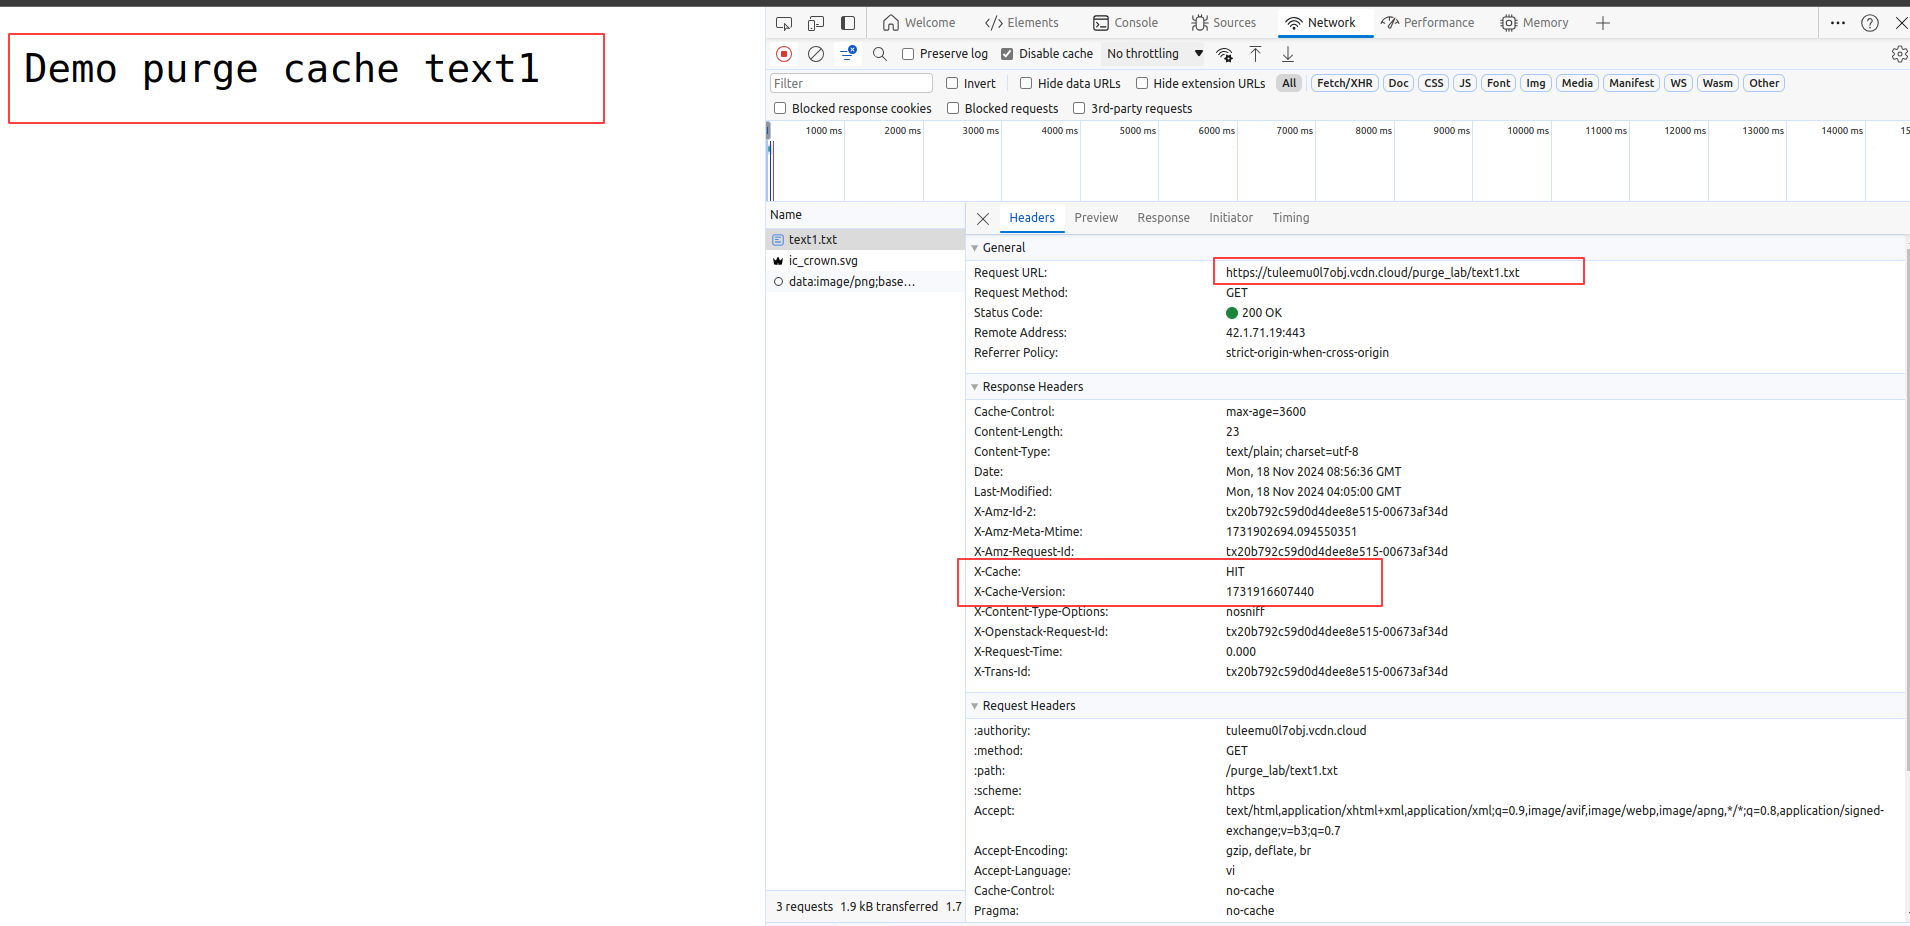Image resolution: width=1910 pixels, height=926 pixels.
Task: Filter requests by Fetch/XHR type
Action: pos(1344,84)
